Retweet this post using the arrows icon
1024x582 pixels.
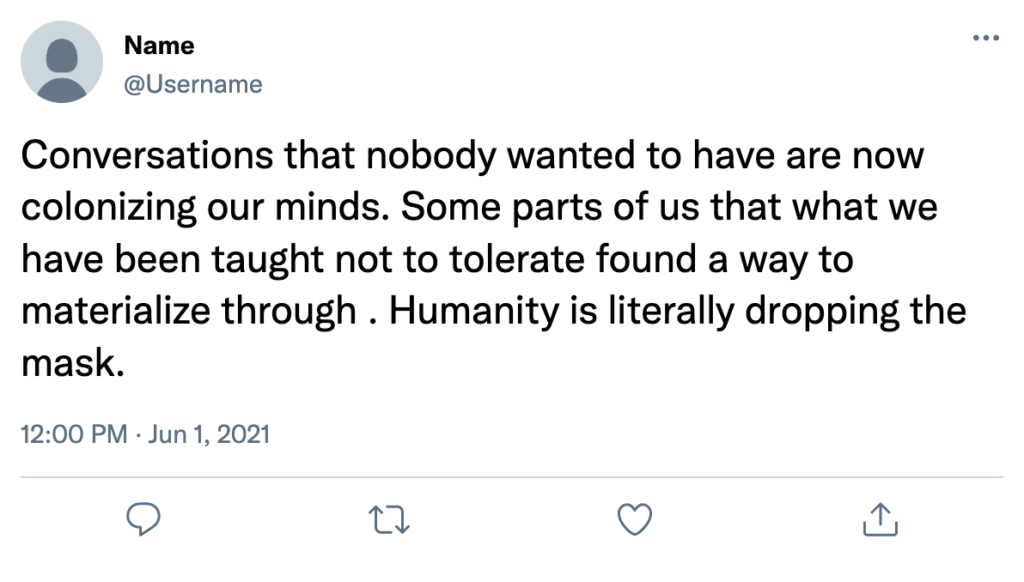[389, 520]
